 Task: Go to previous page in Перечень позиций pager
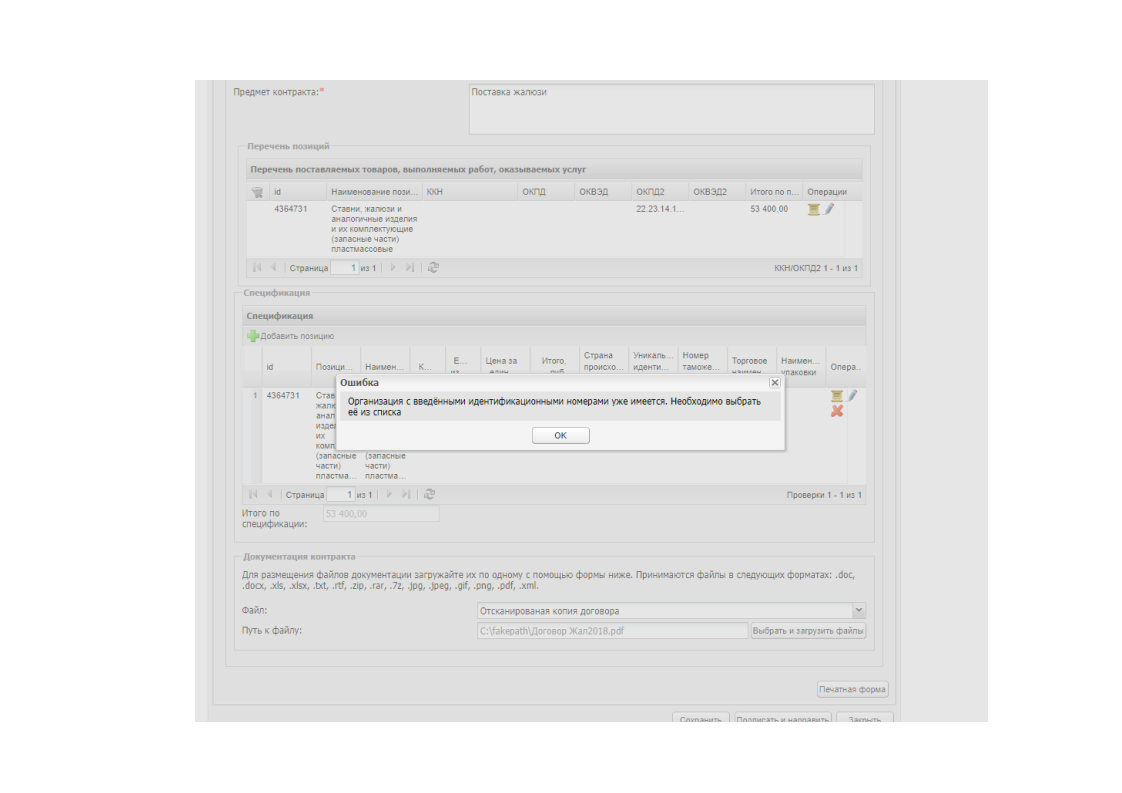tap(273, 268)
